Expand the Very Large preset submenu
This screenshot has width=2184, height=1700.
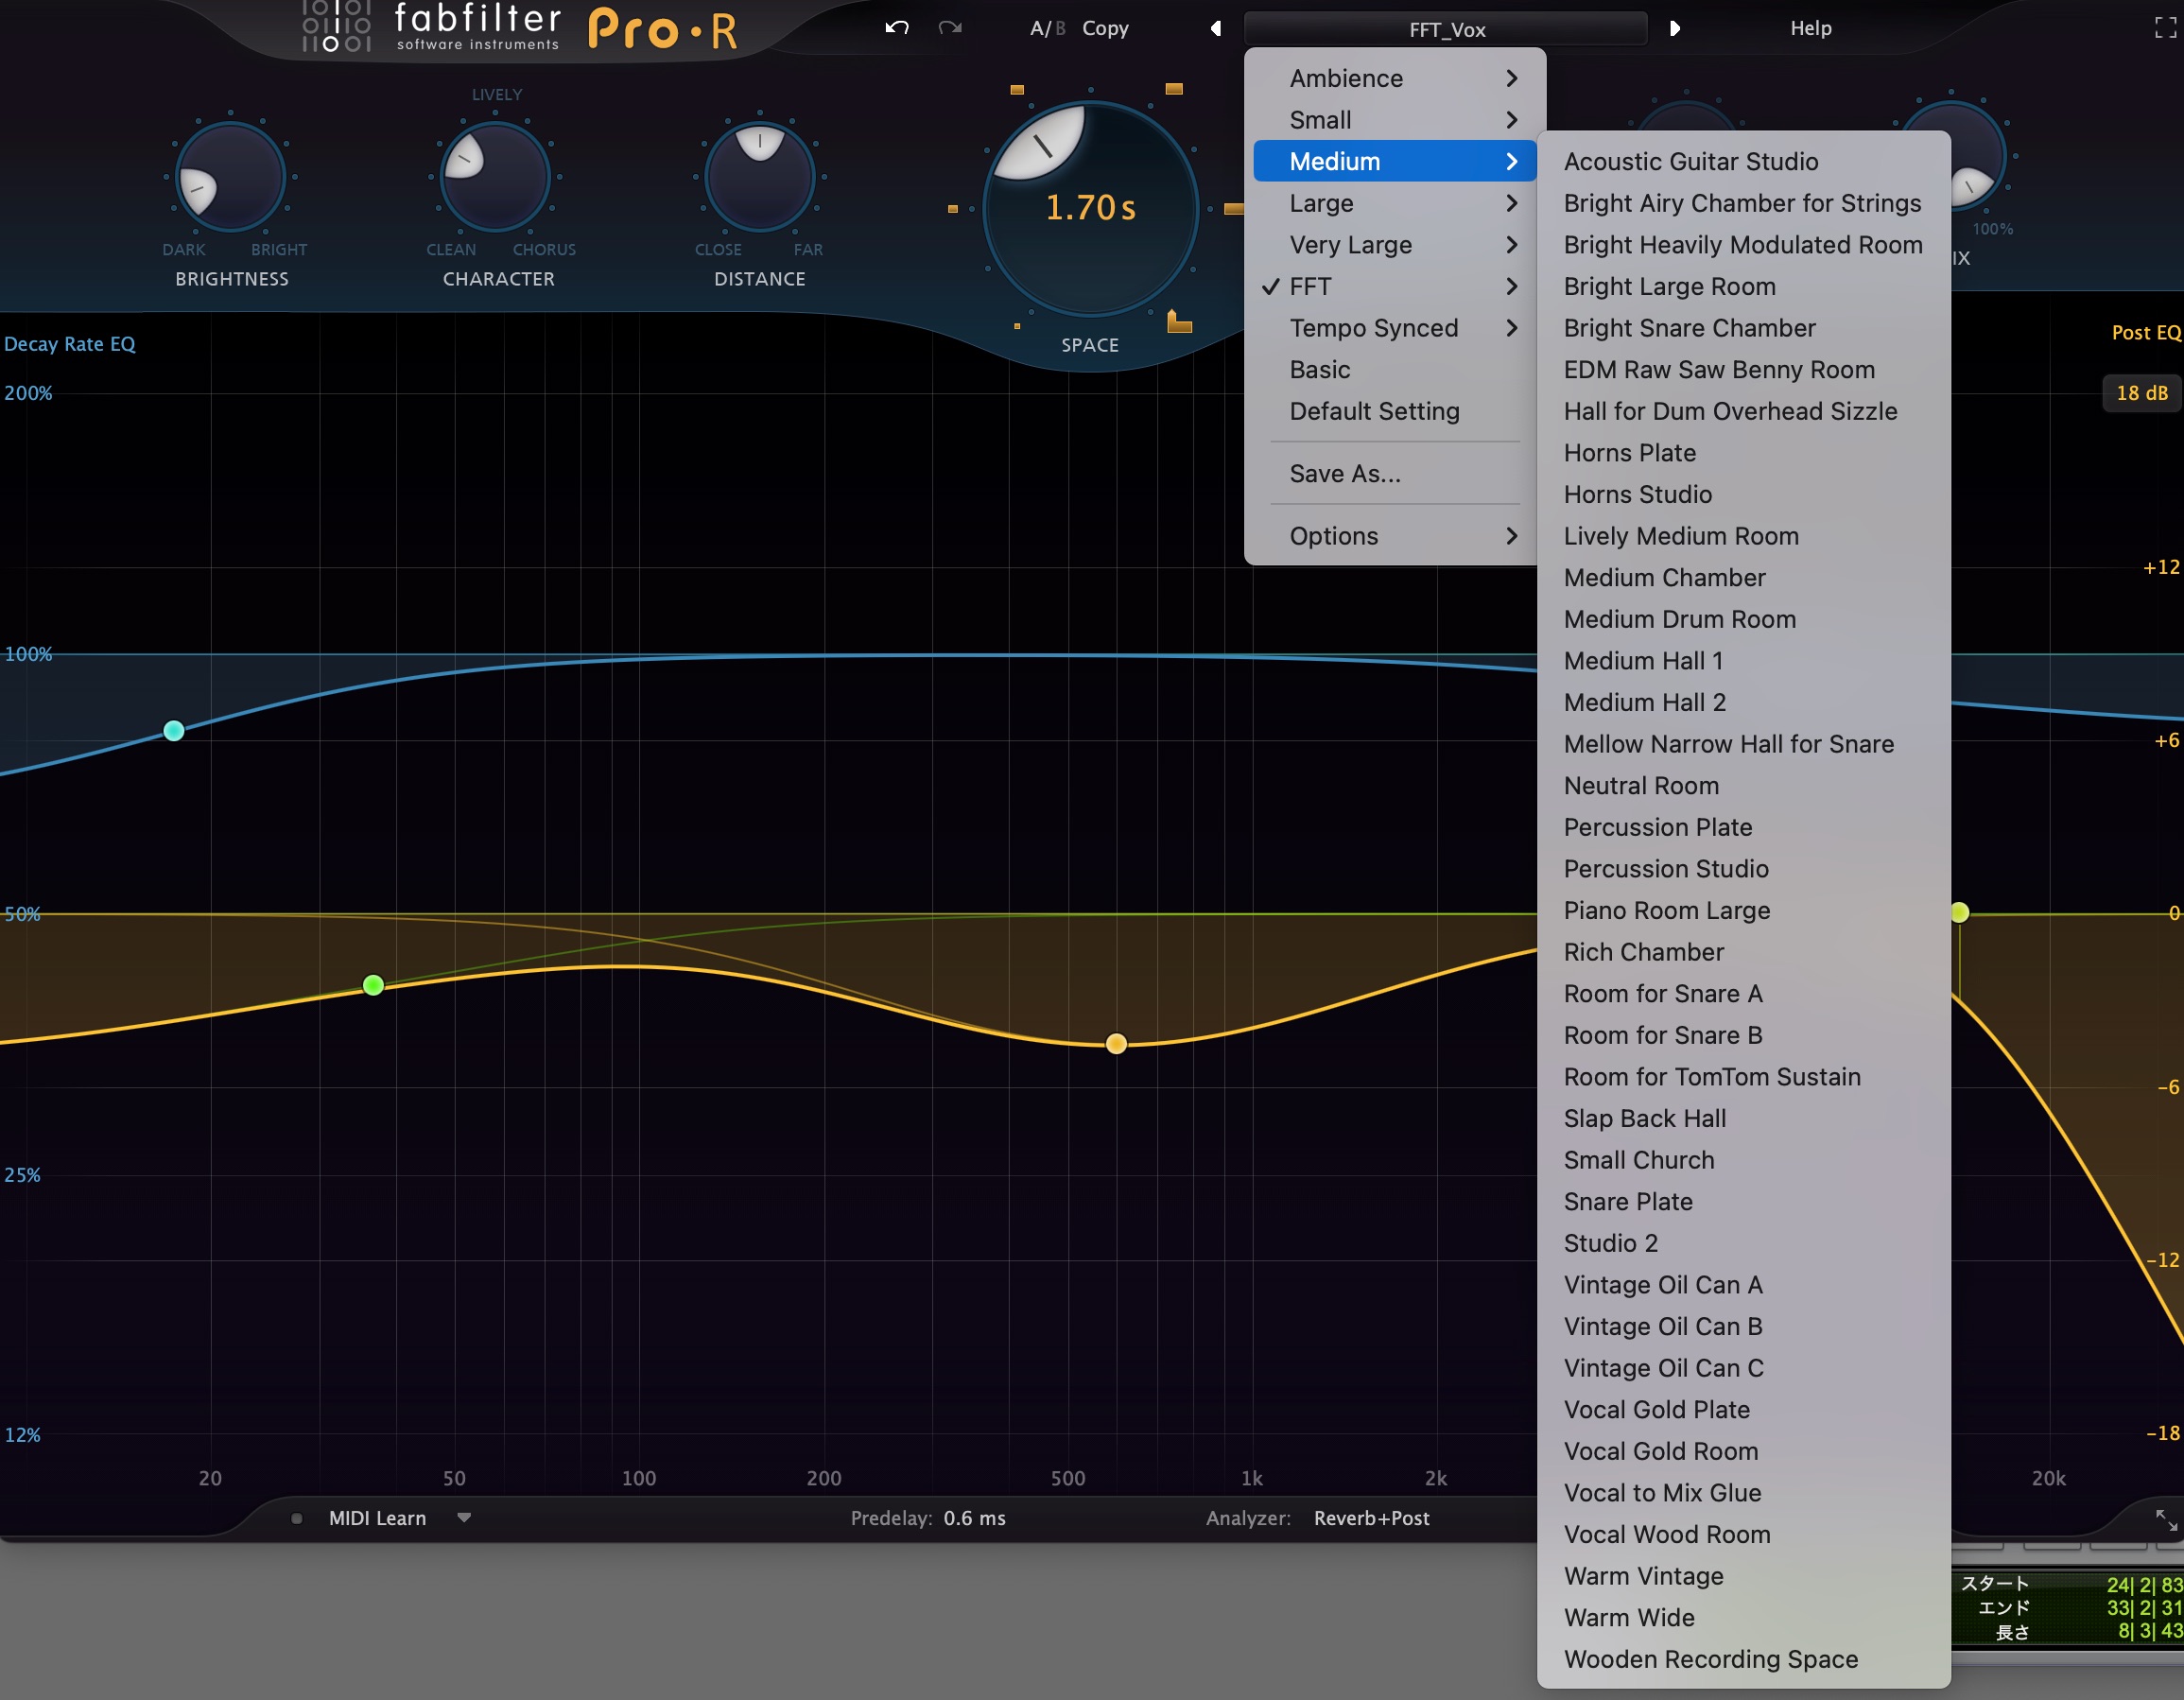click(1395, 245)
